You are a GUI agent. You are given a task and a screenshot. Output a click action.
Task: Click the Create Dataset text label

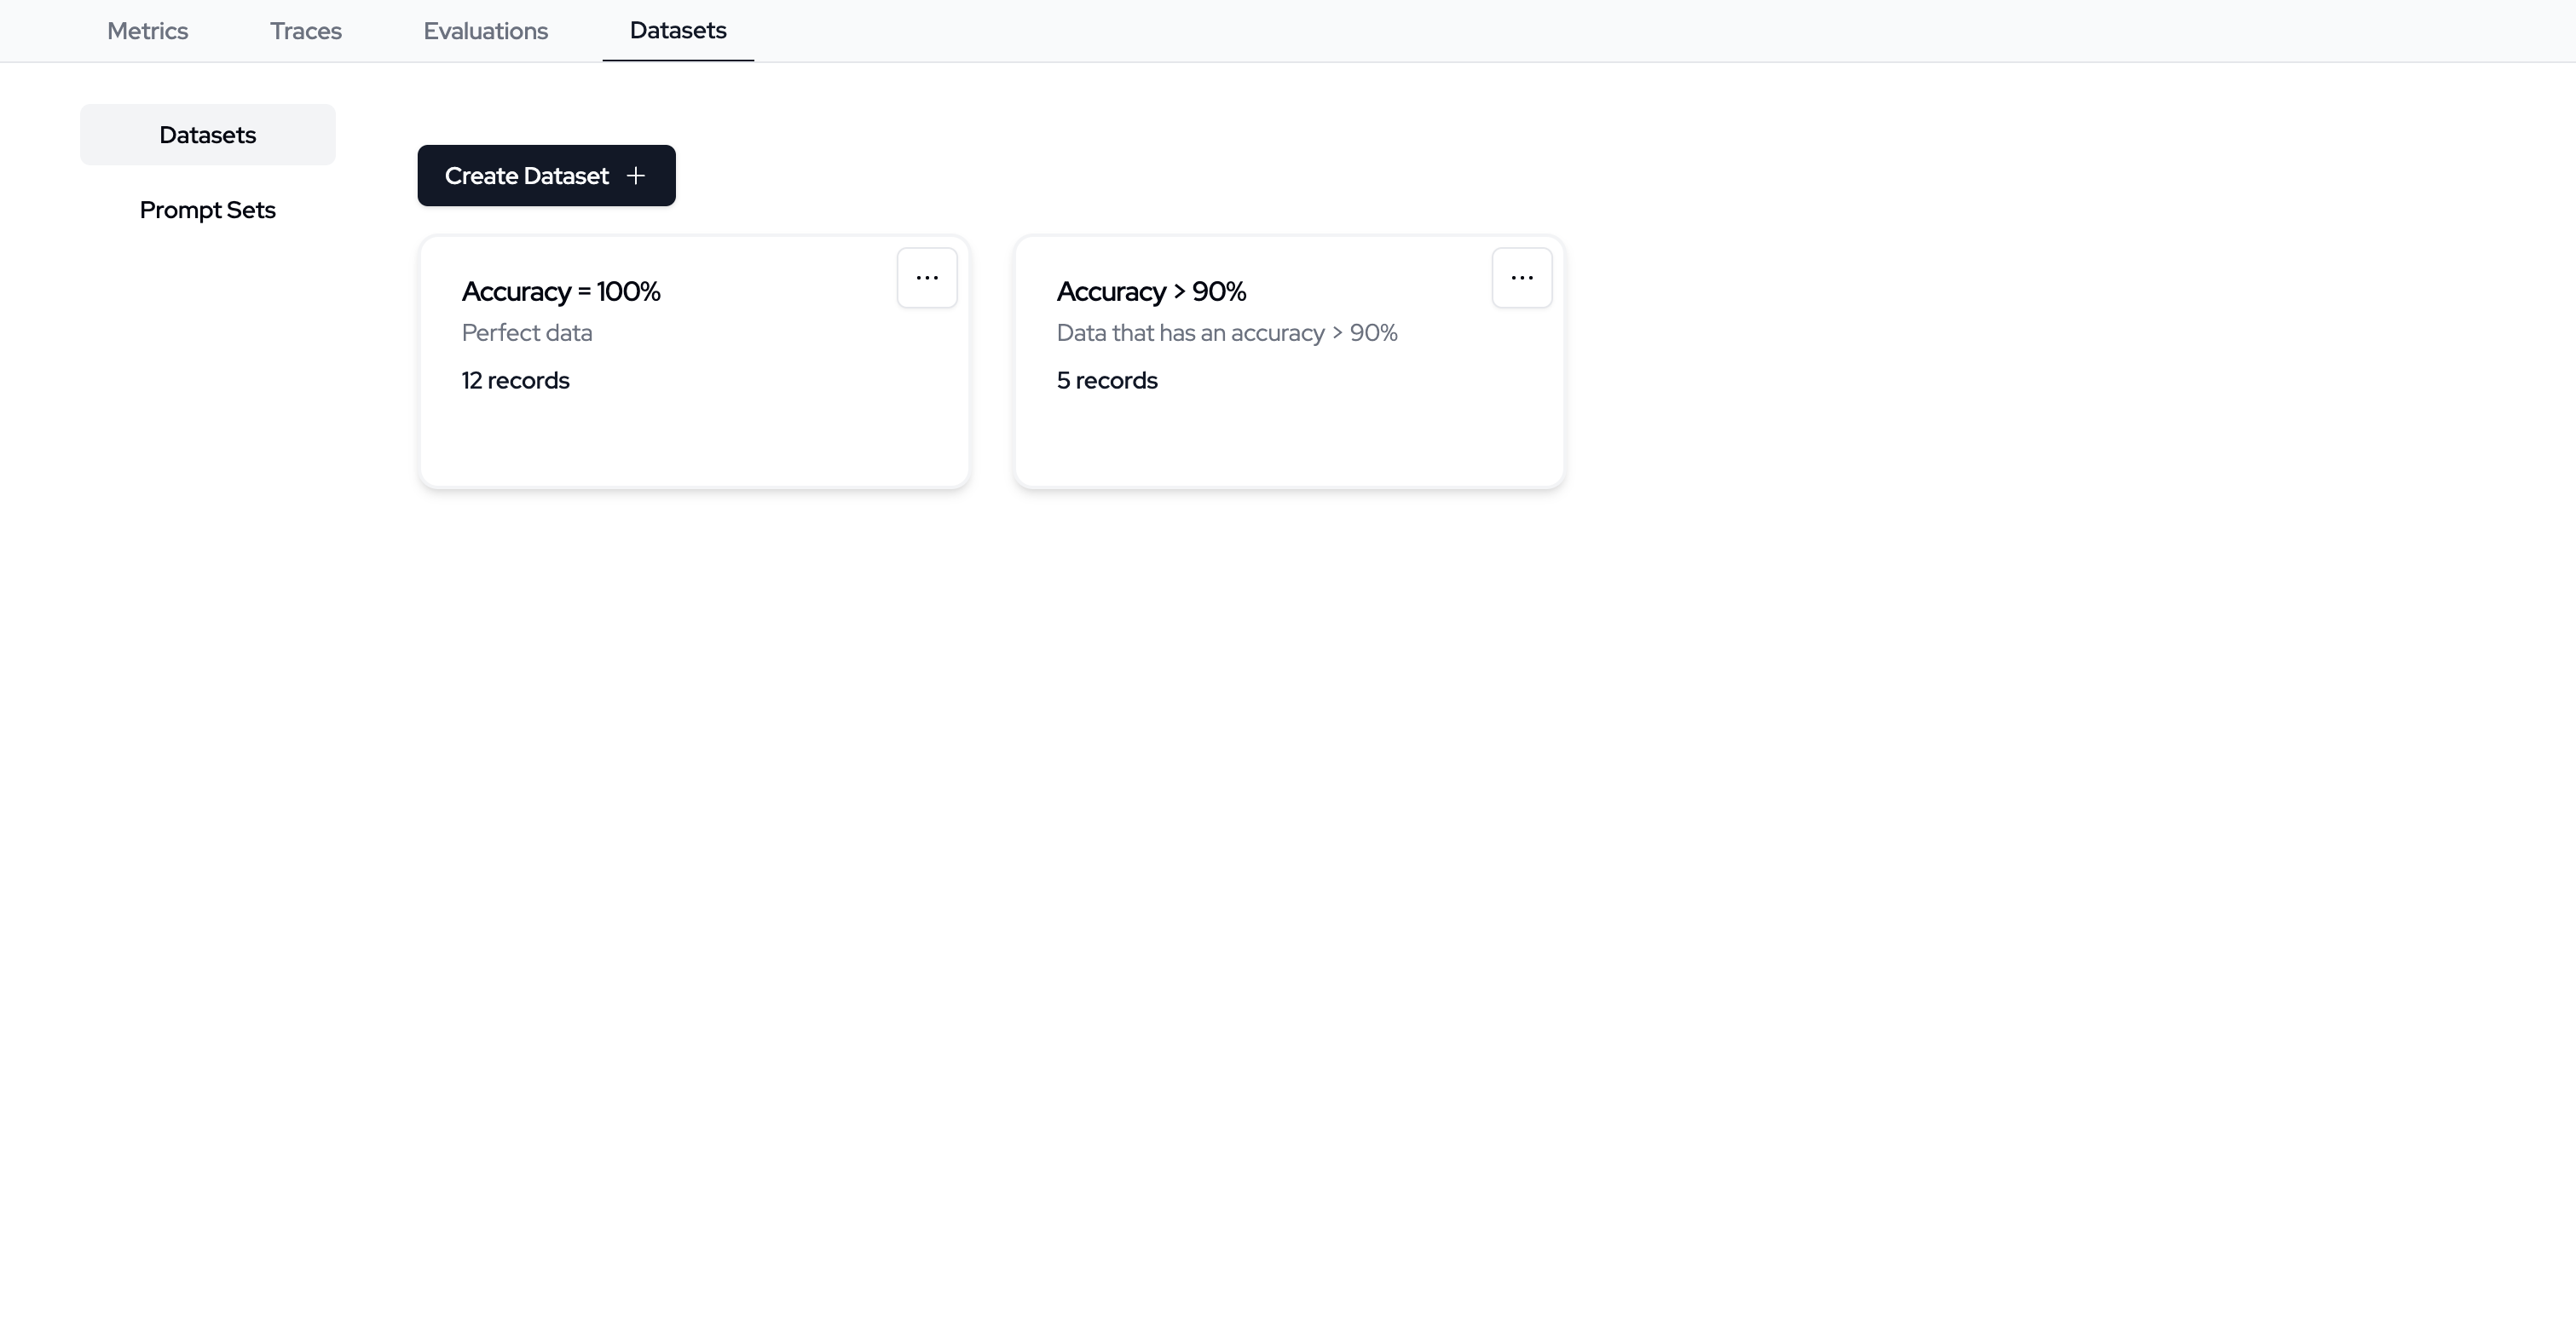coord(526,176)
